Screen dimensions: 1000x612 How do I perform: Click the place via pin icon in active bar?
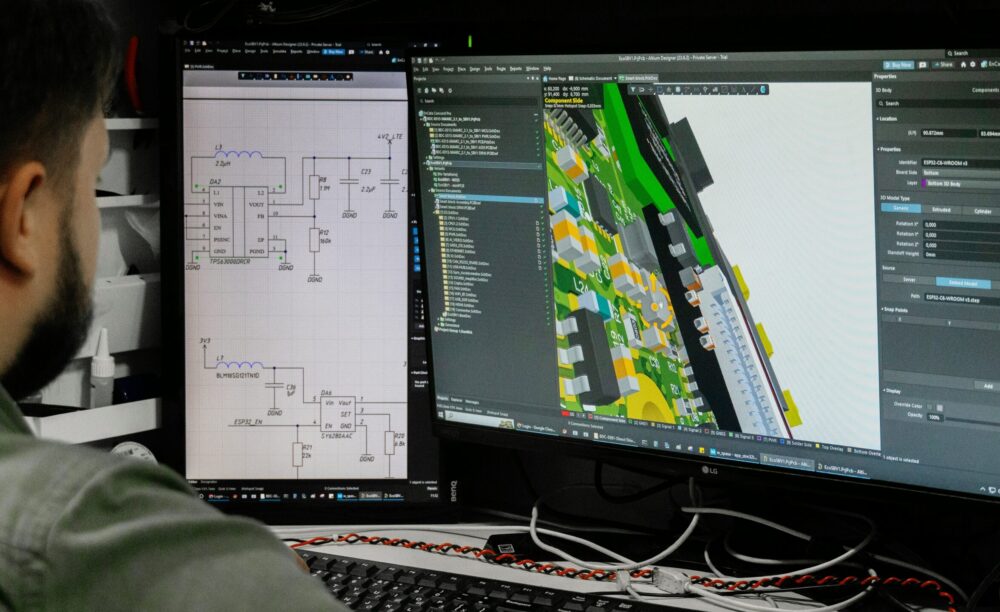[705, 90]
